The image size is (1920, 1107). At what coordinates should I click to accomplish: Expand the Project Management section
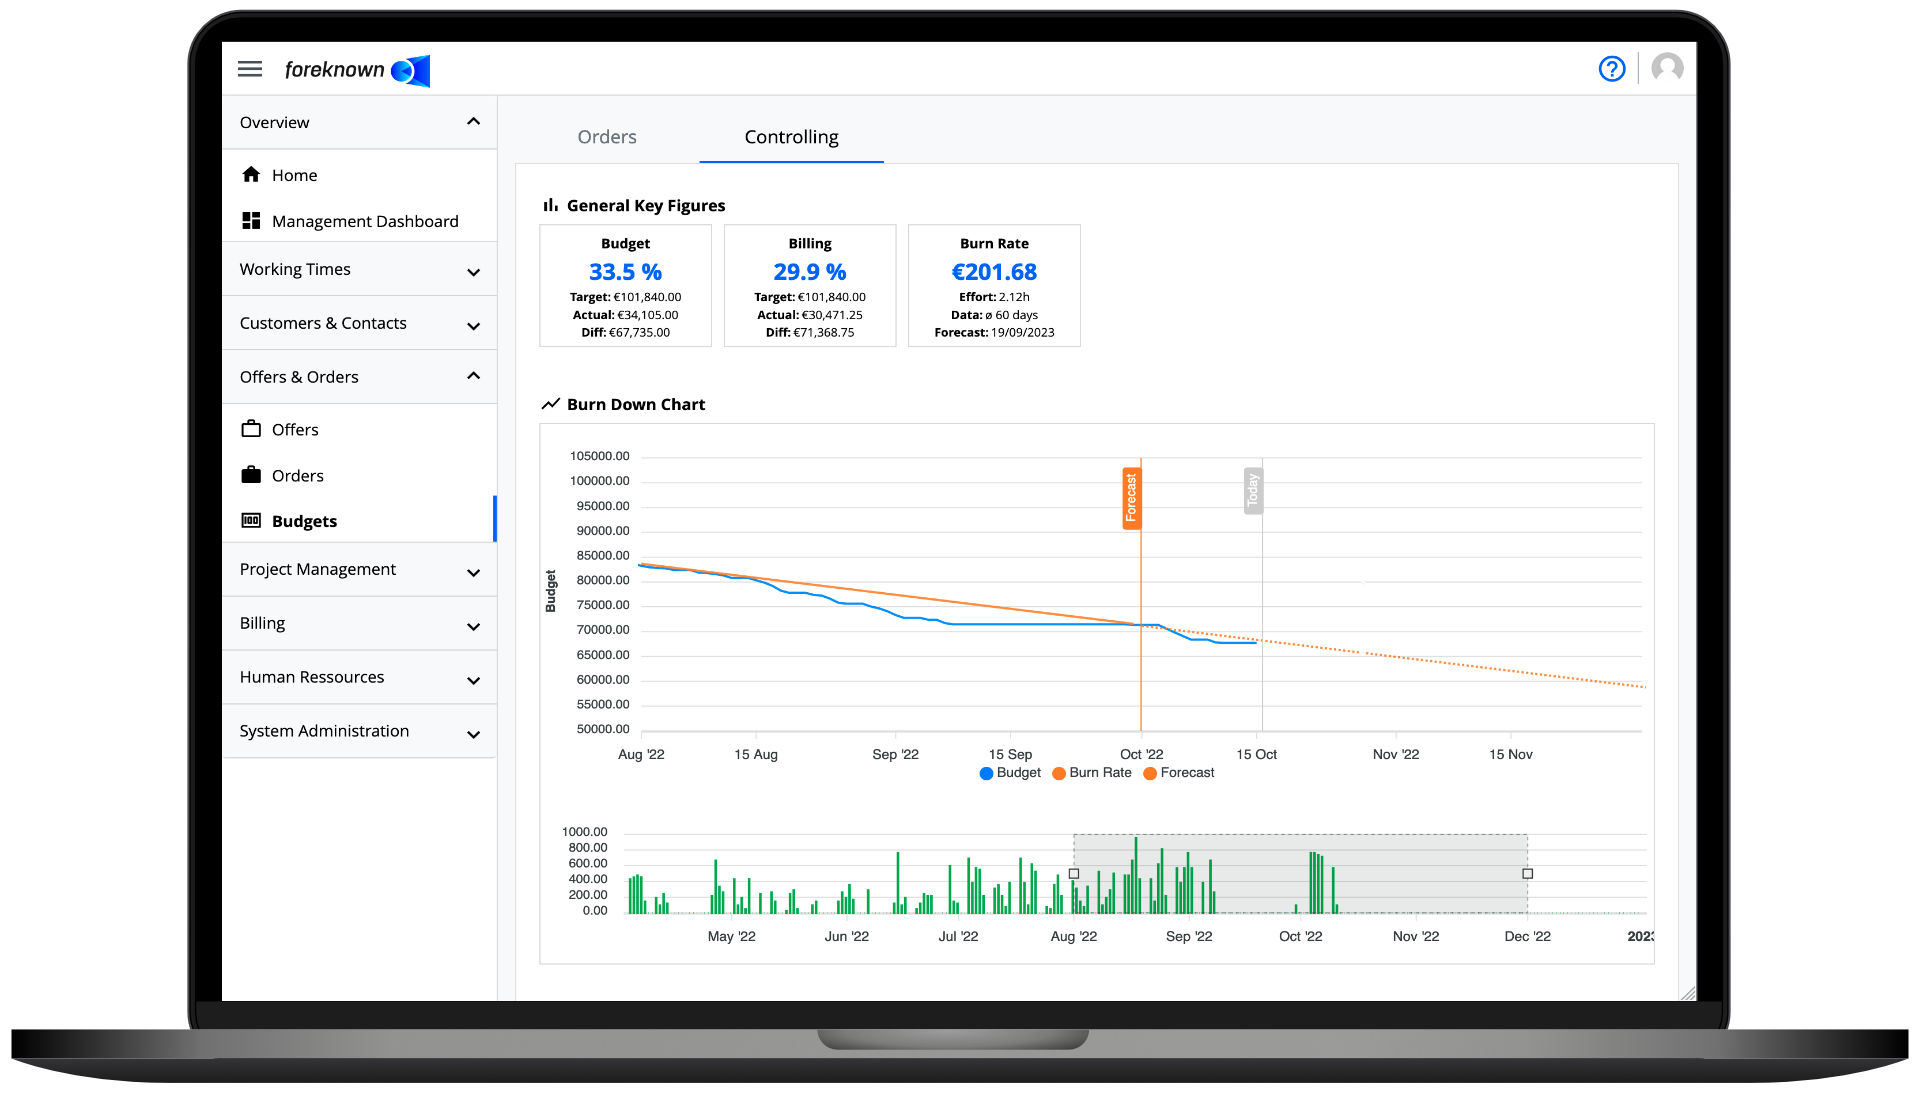359,570
